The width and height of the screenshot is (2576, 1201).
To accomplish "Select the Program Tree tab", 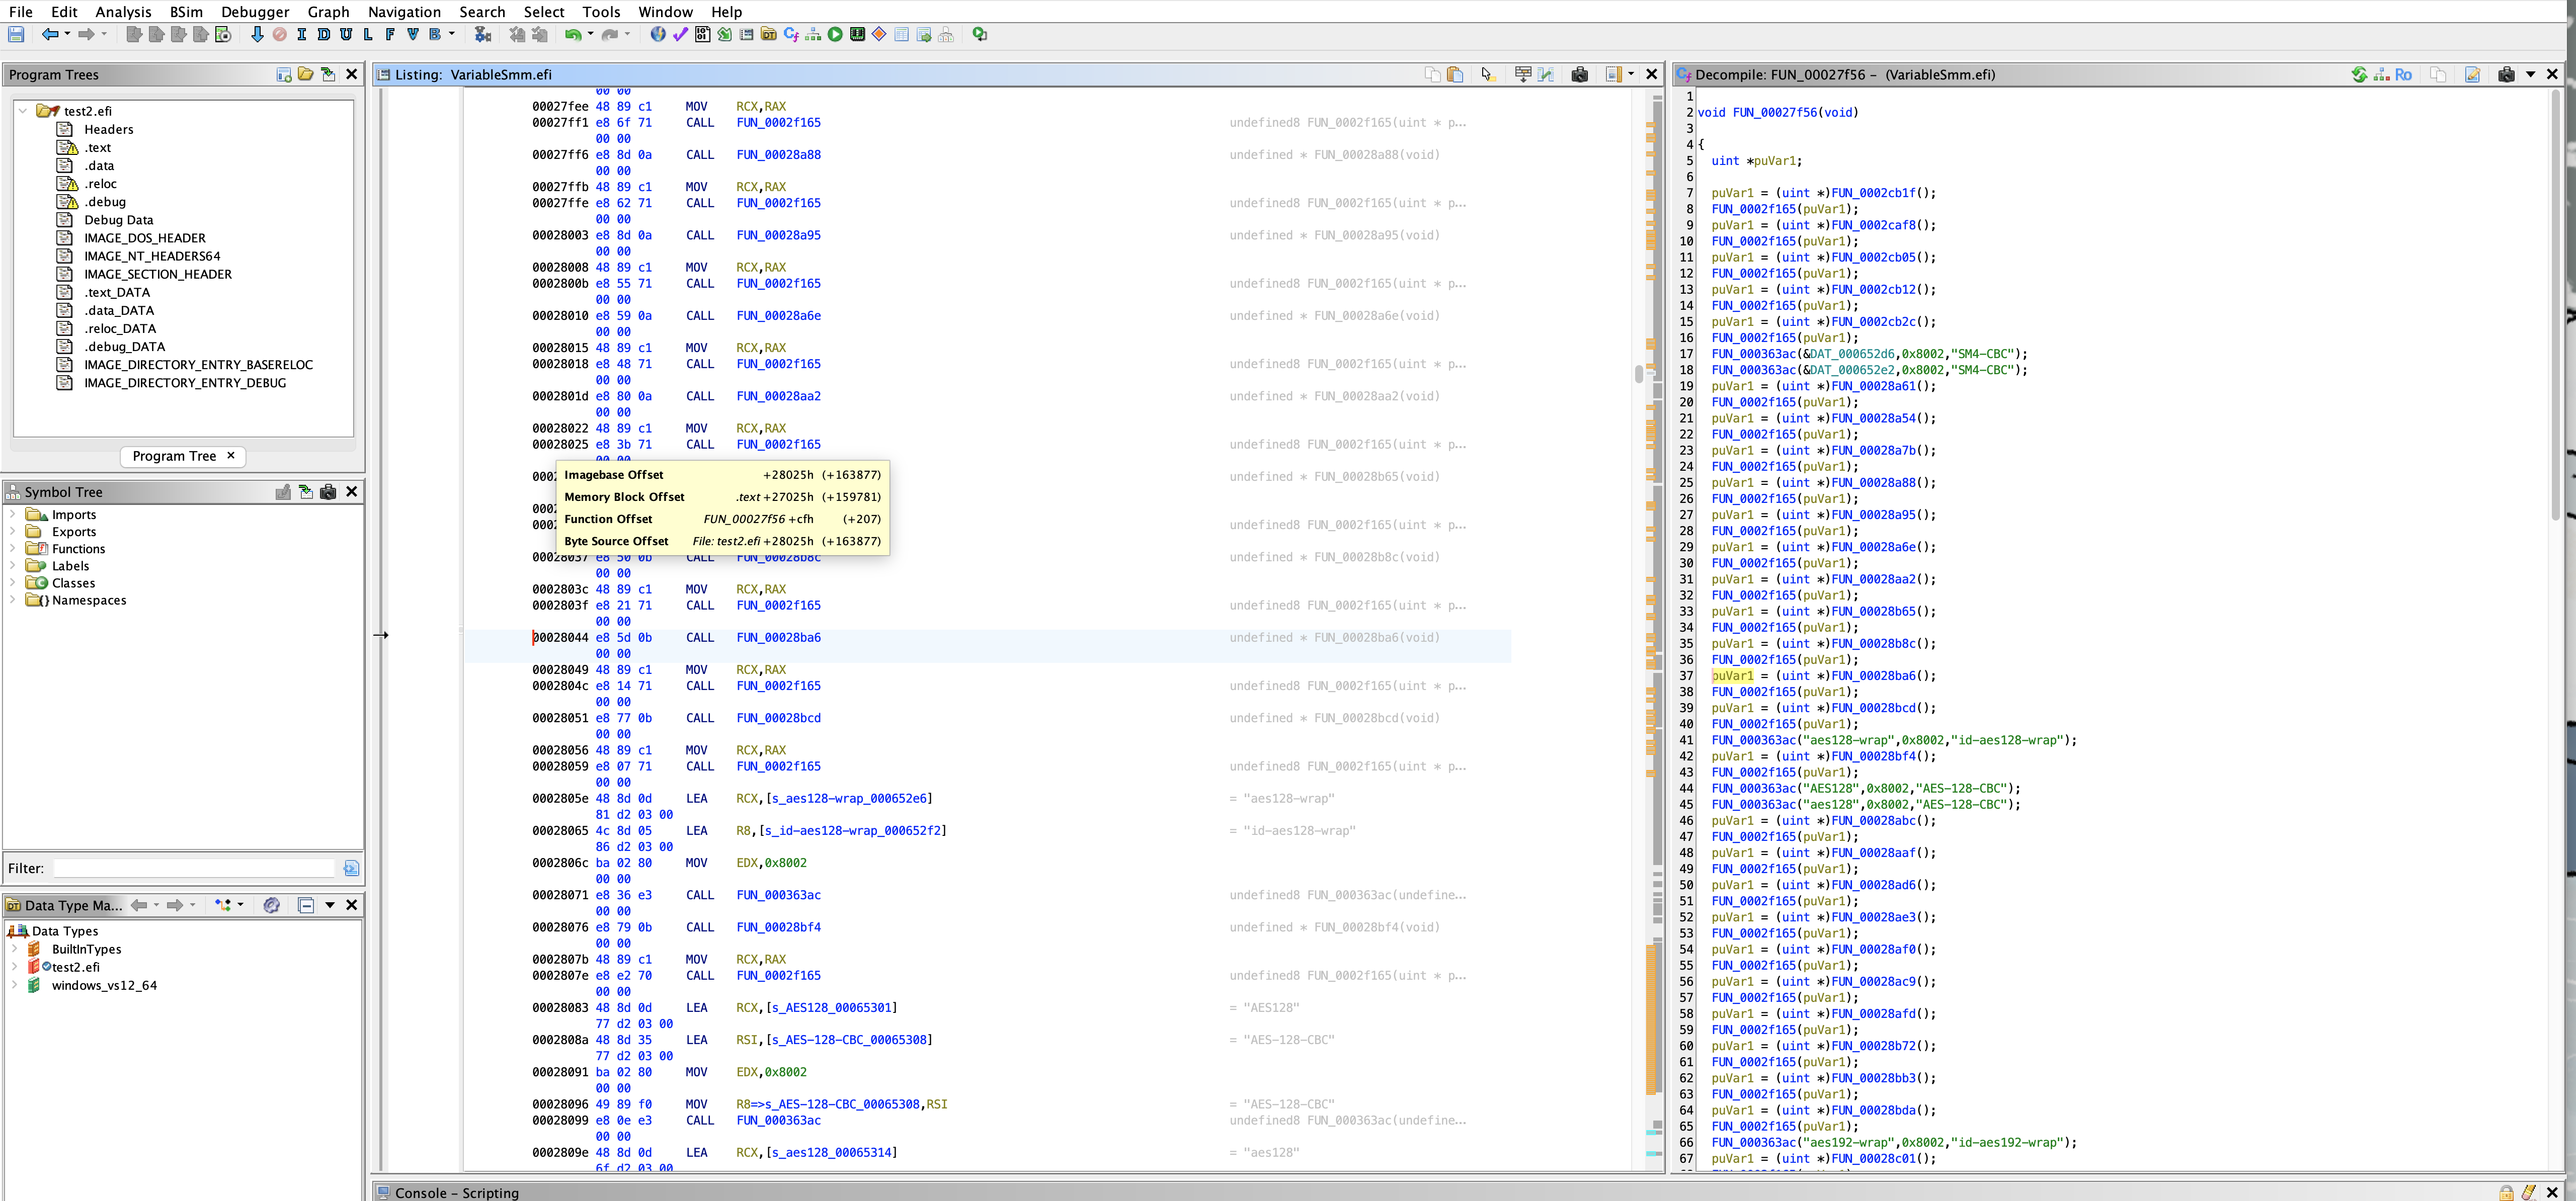I will 174,456.
